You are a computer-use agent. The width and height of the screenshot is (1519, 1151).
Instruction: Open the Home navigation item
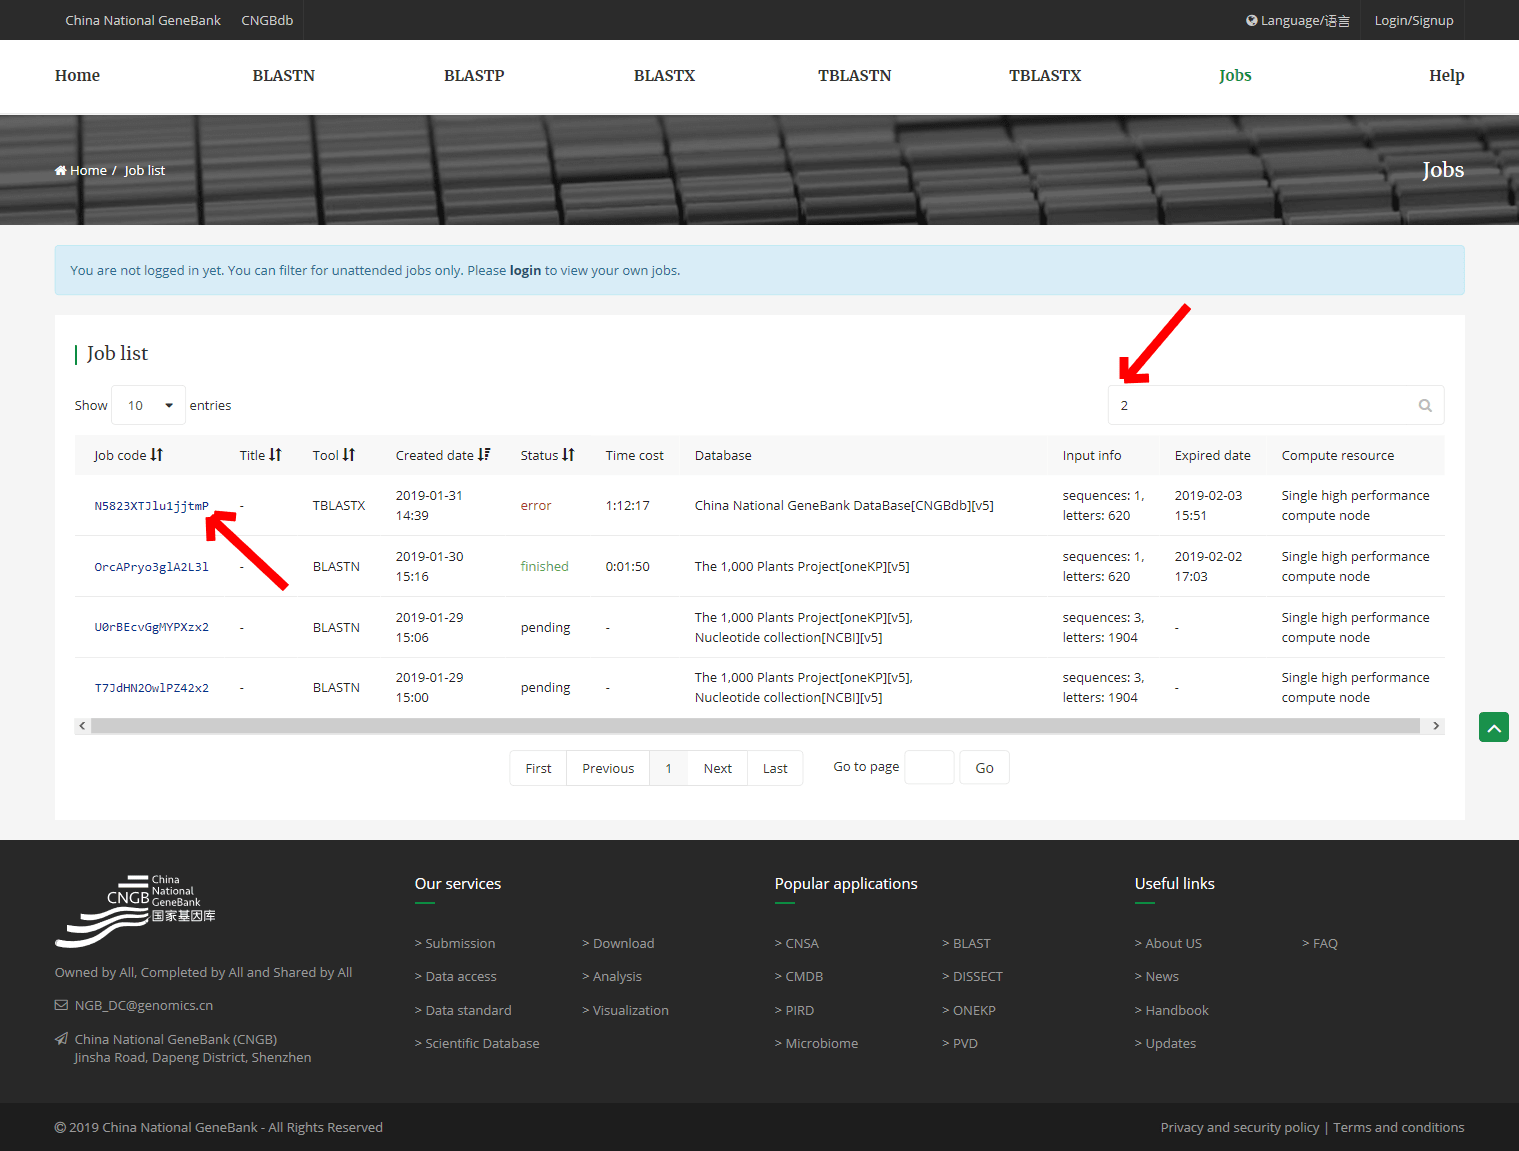(x=77, y=76)
